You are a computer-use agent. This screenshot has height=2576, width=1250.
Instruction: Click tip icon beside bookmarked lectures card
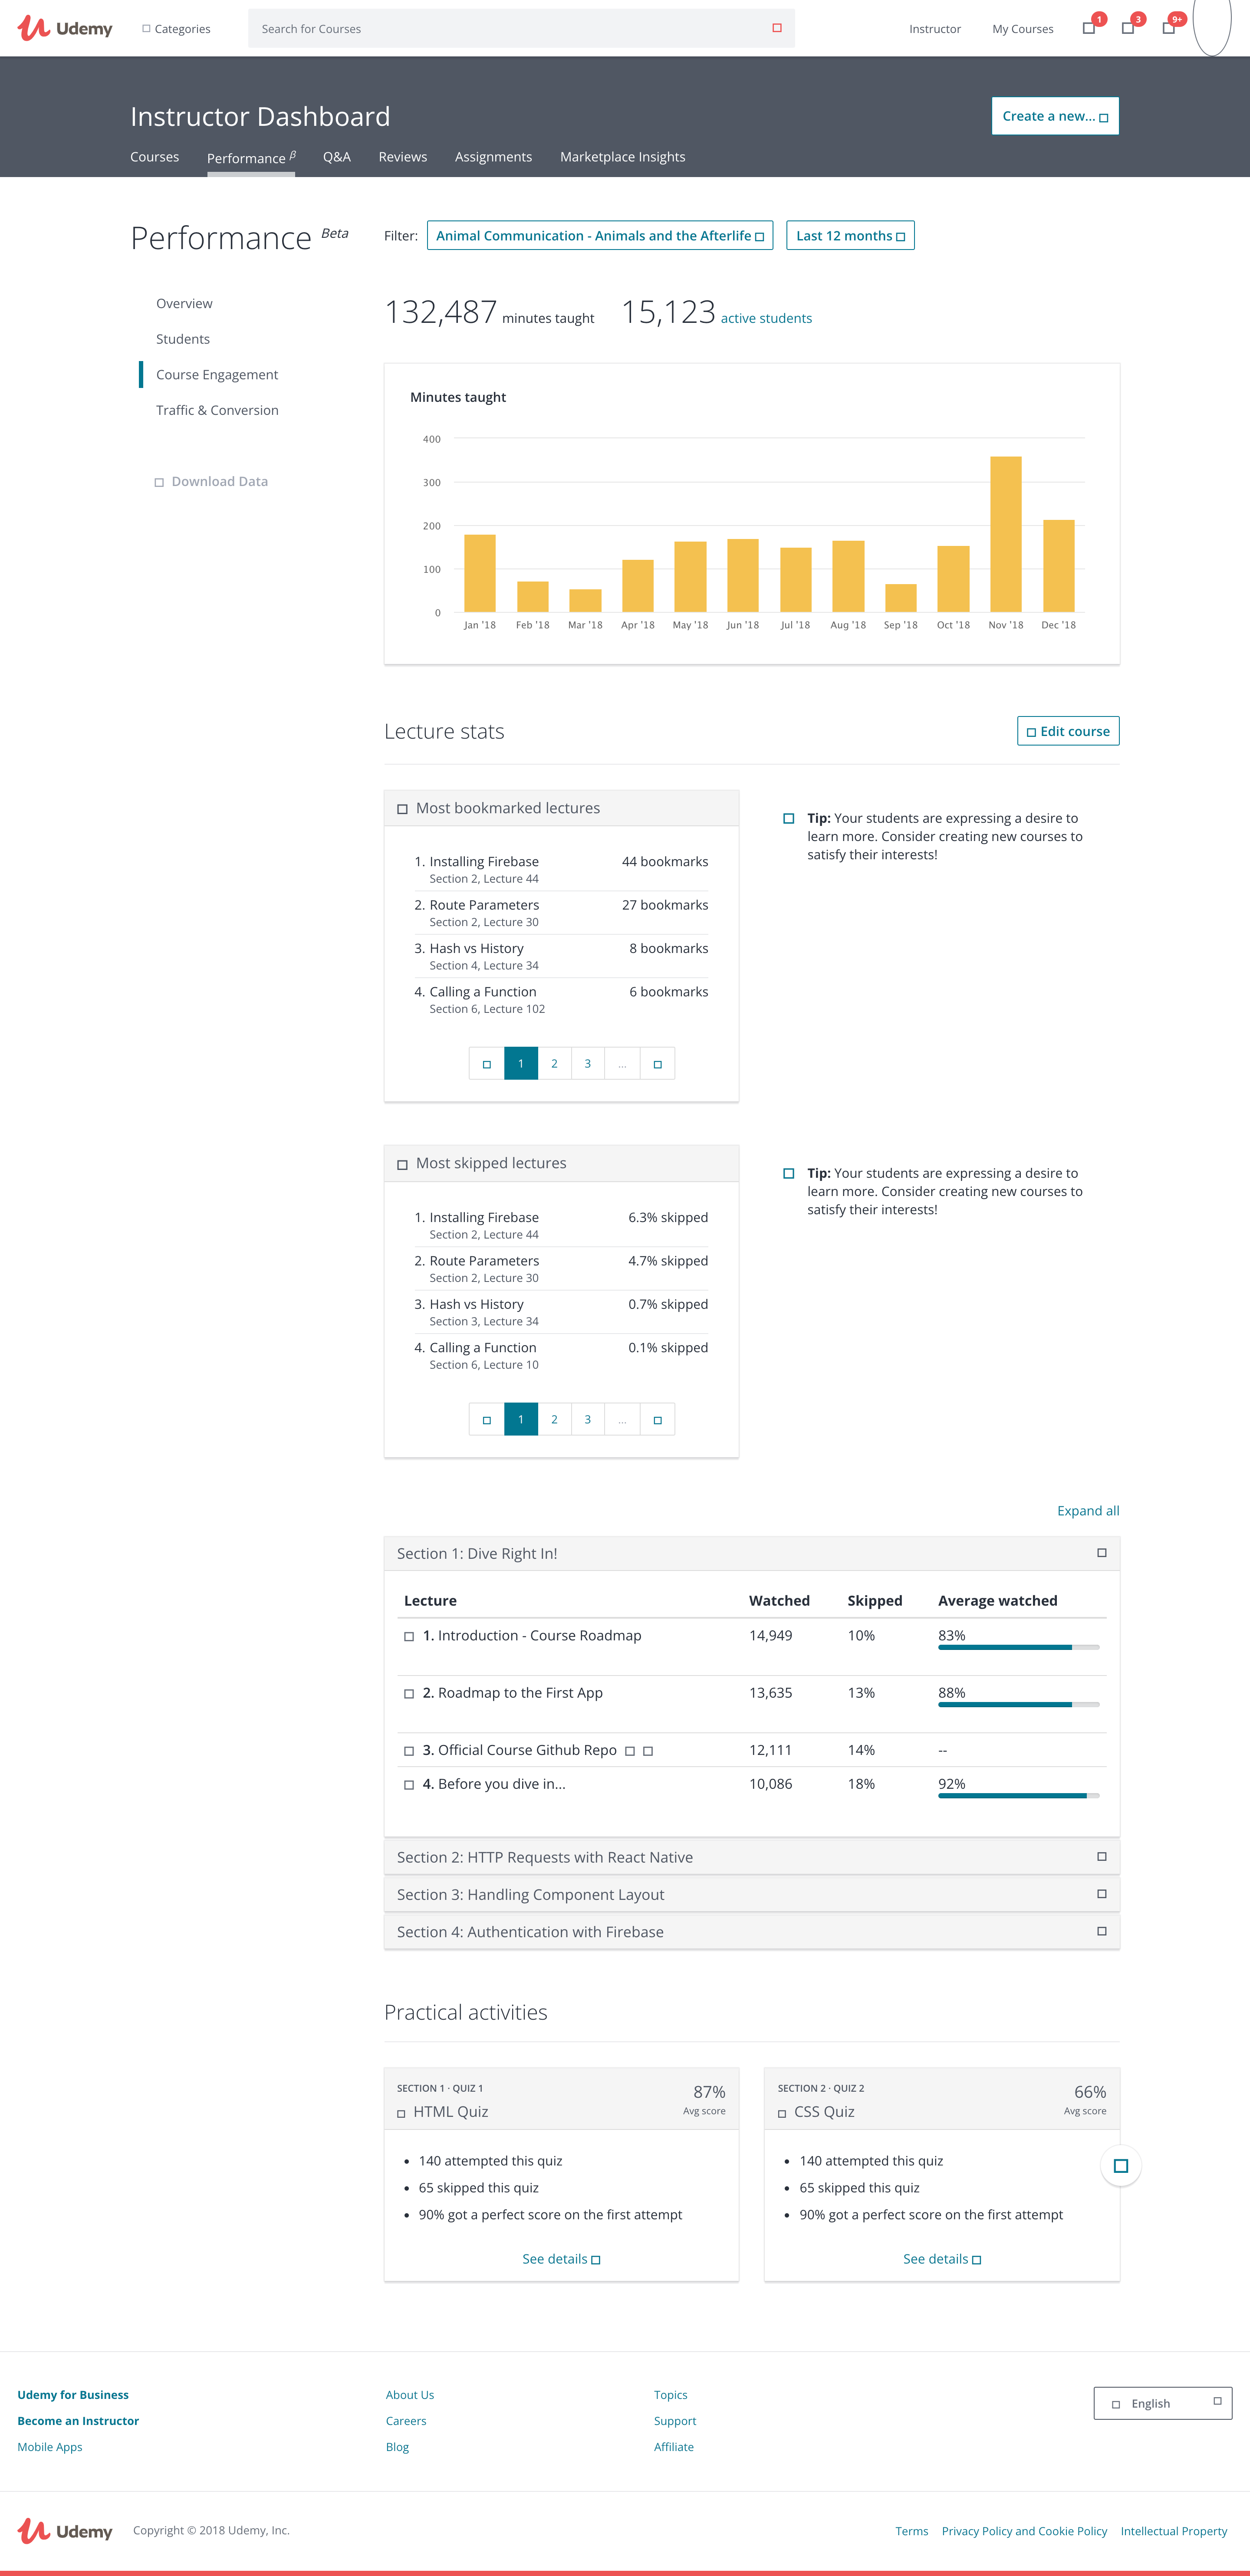click(x=789, y=818)
